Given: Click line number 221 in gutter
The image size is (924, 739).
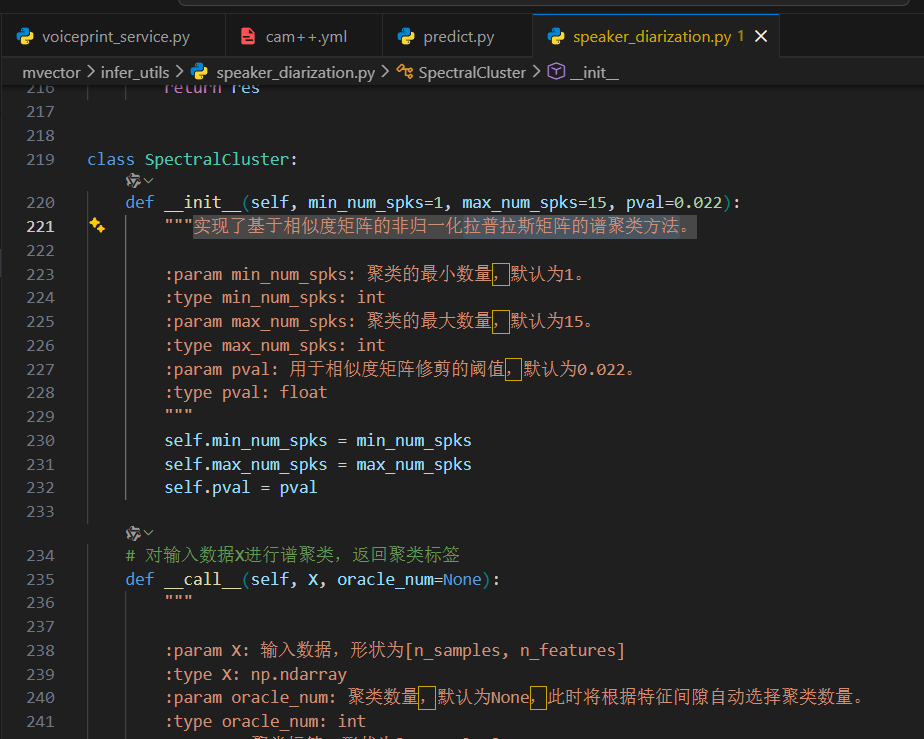Looking at the screenshot, I should (x=40, y=227).
